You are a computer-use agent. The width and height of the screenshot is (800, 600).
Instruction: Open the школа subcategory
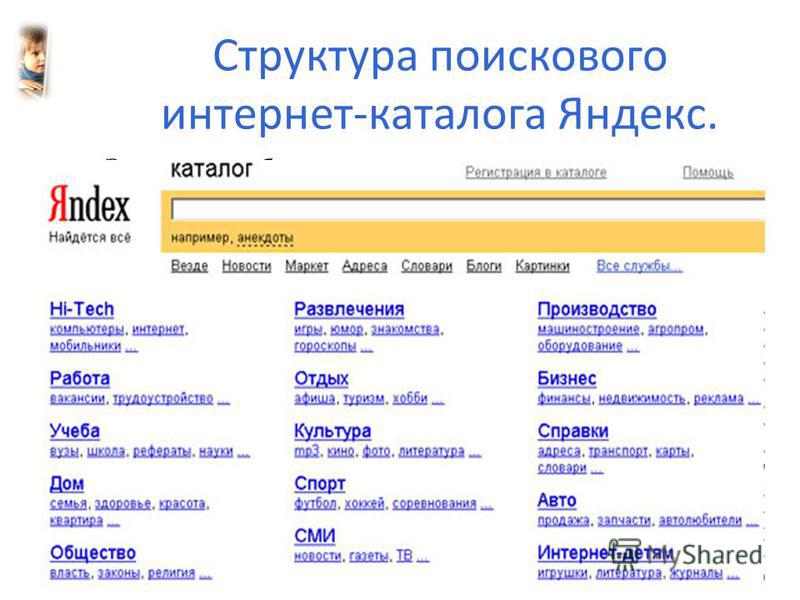tap(106, 452)
